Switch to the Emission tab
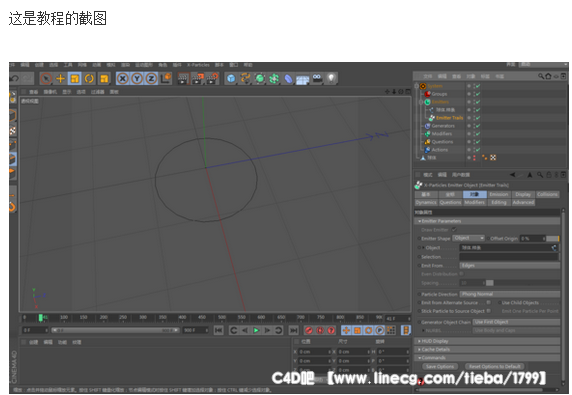Screen dimensions: 572x395 coord(499,194)
